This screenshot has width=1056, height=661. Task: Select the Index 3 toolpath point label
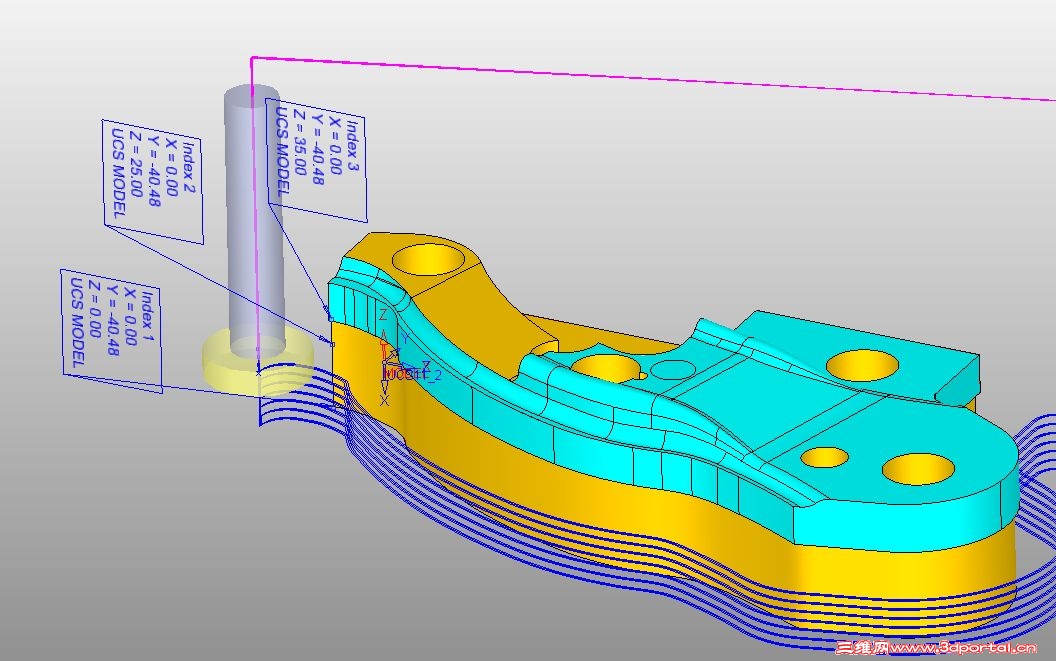coord(316,160)
